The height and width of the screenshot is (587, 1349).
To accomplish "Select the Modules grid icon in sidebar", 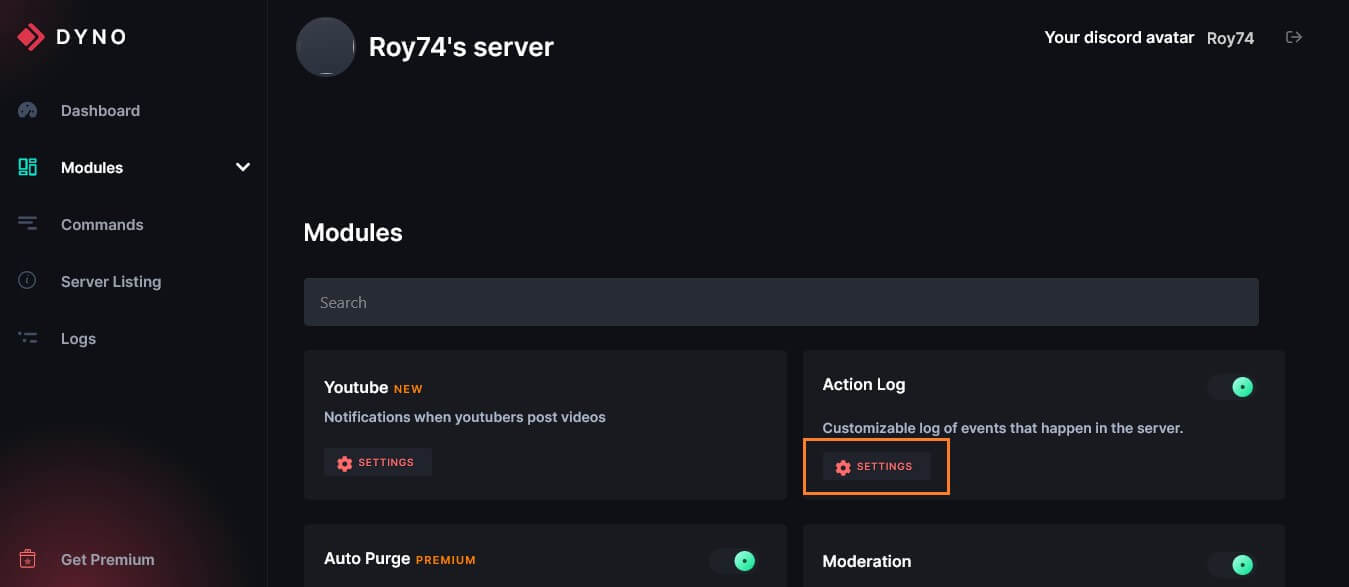I will (x=28, y=167).
